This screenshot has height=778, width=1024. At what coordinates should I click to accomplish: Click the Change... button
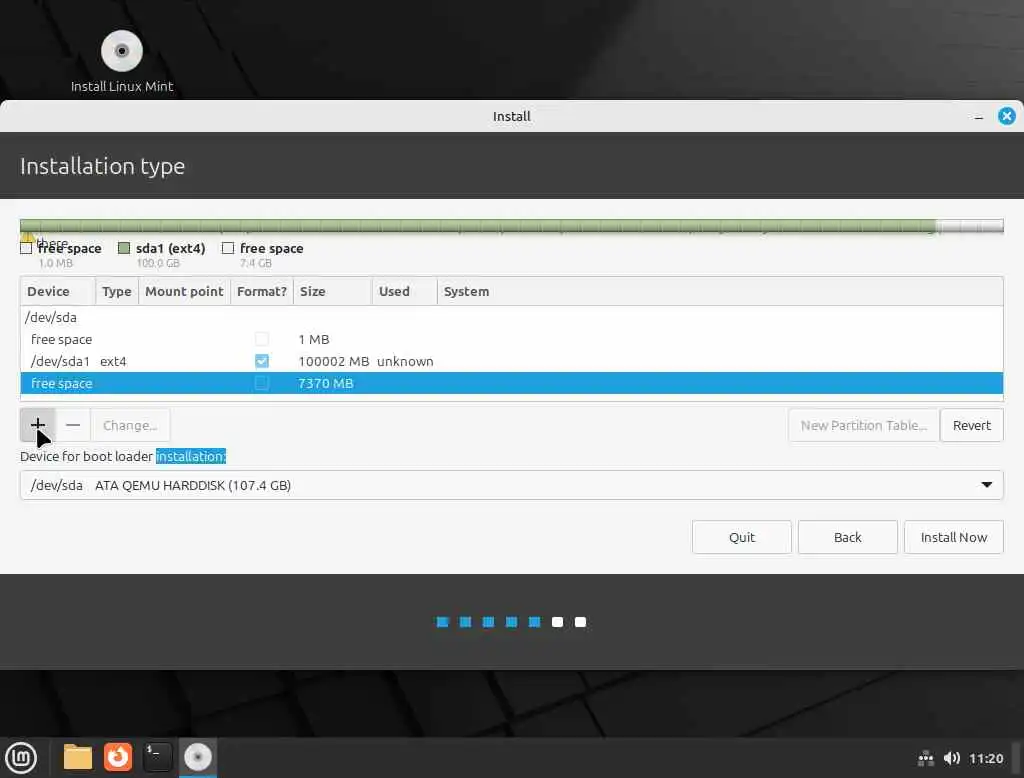(x=131, y=425)
